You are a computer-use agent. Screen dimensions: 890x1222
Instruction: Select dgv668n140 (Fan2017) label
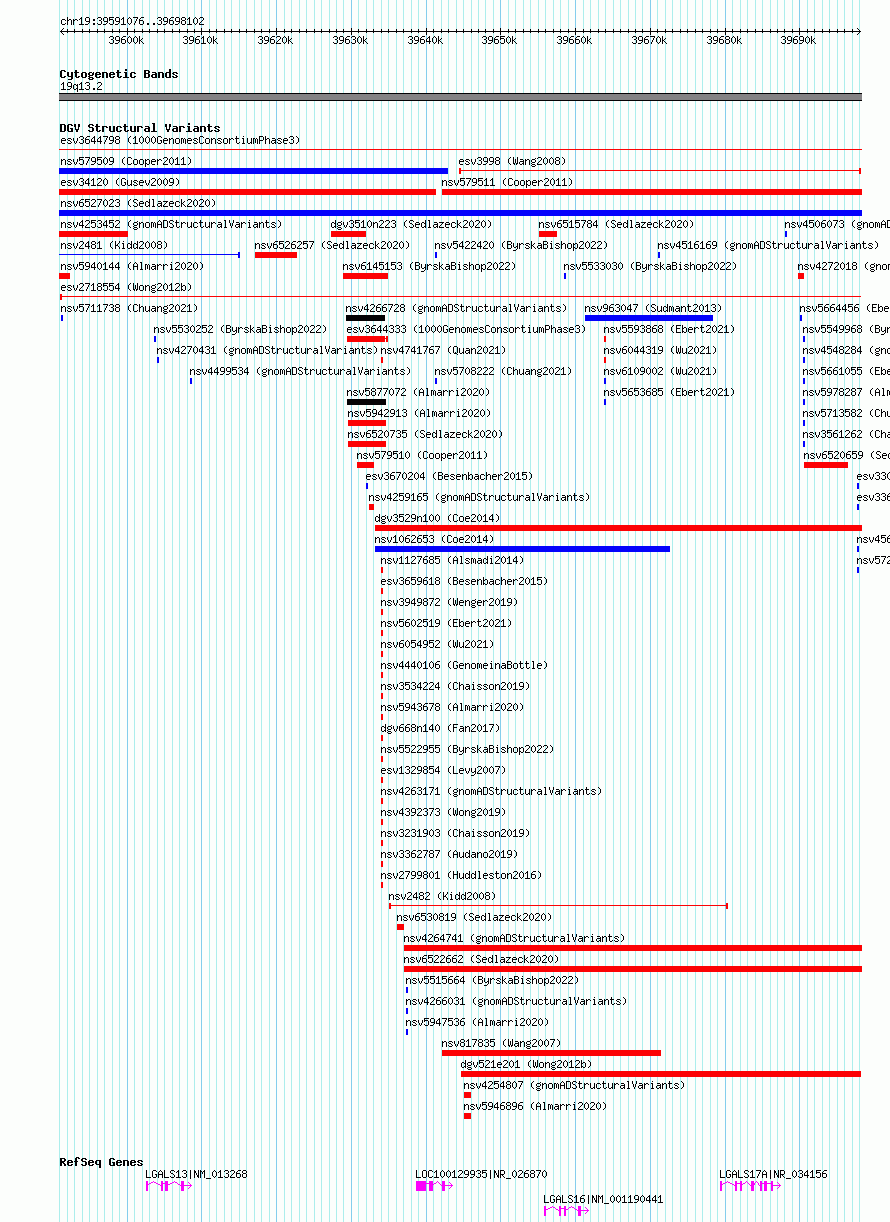tap(439, 728)
